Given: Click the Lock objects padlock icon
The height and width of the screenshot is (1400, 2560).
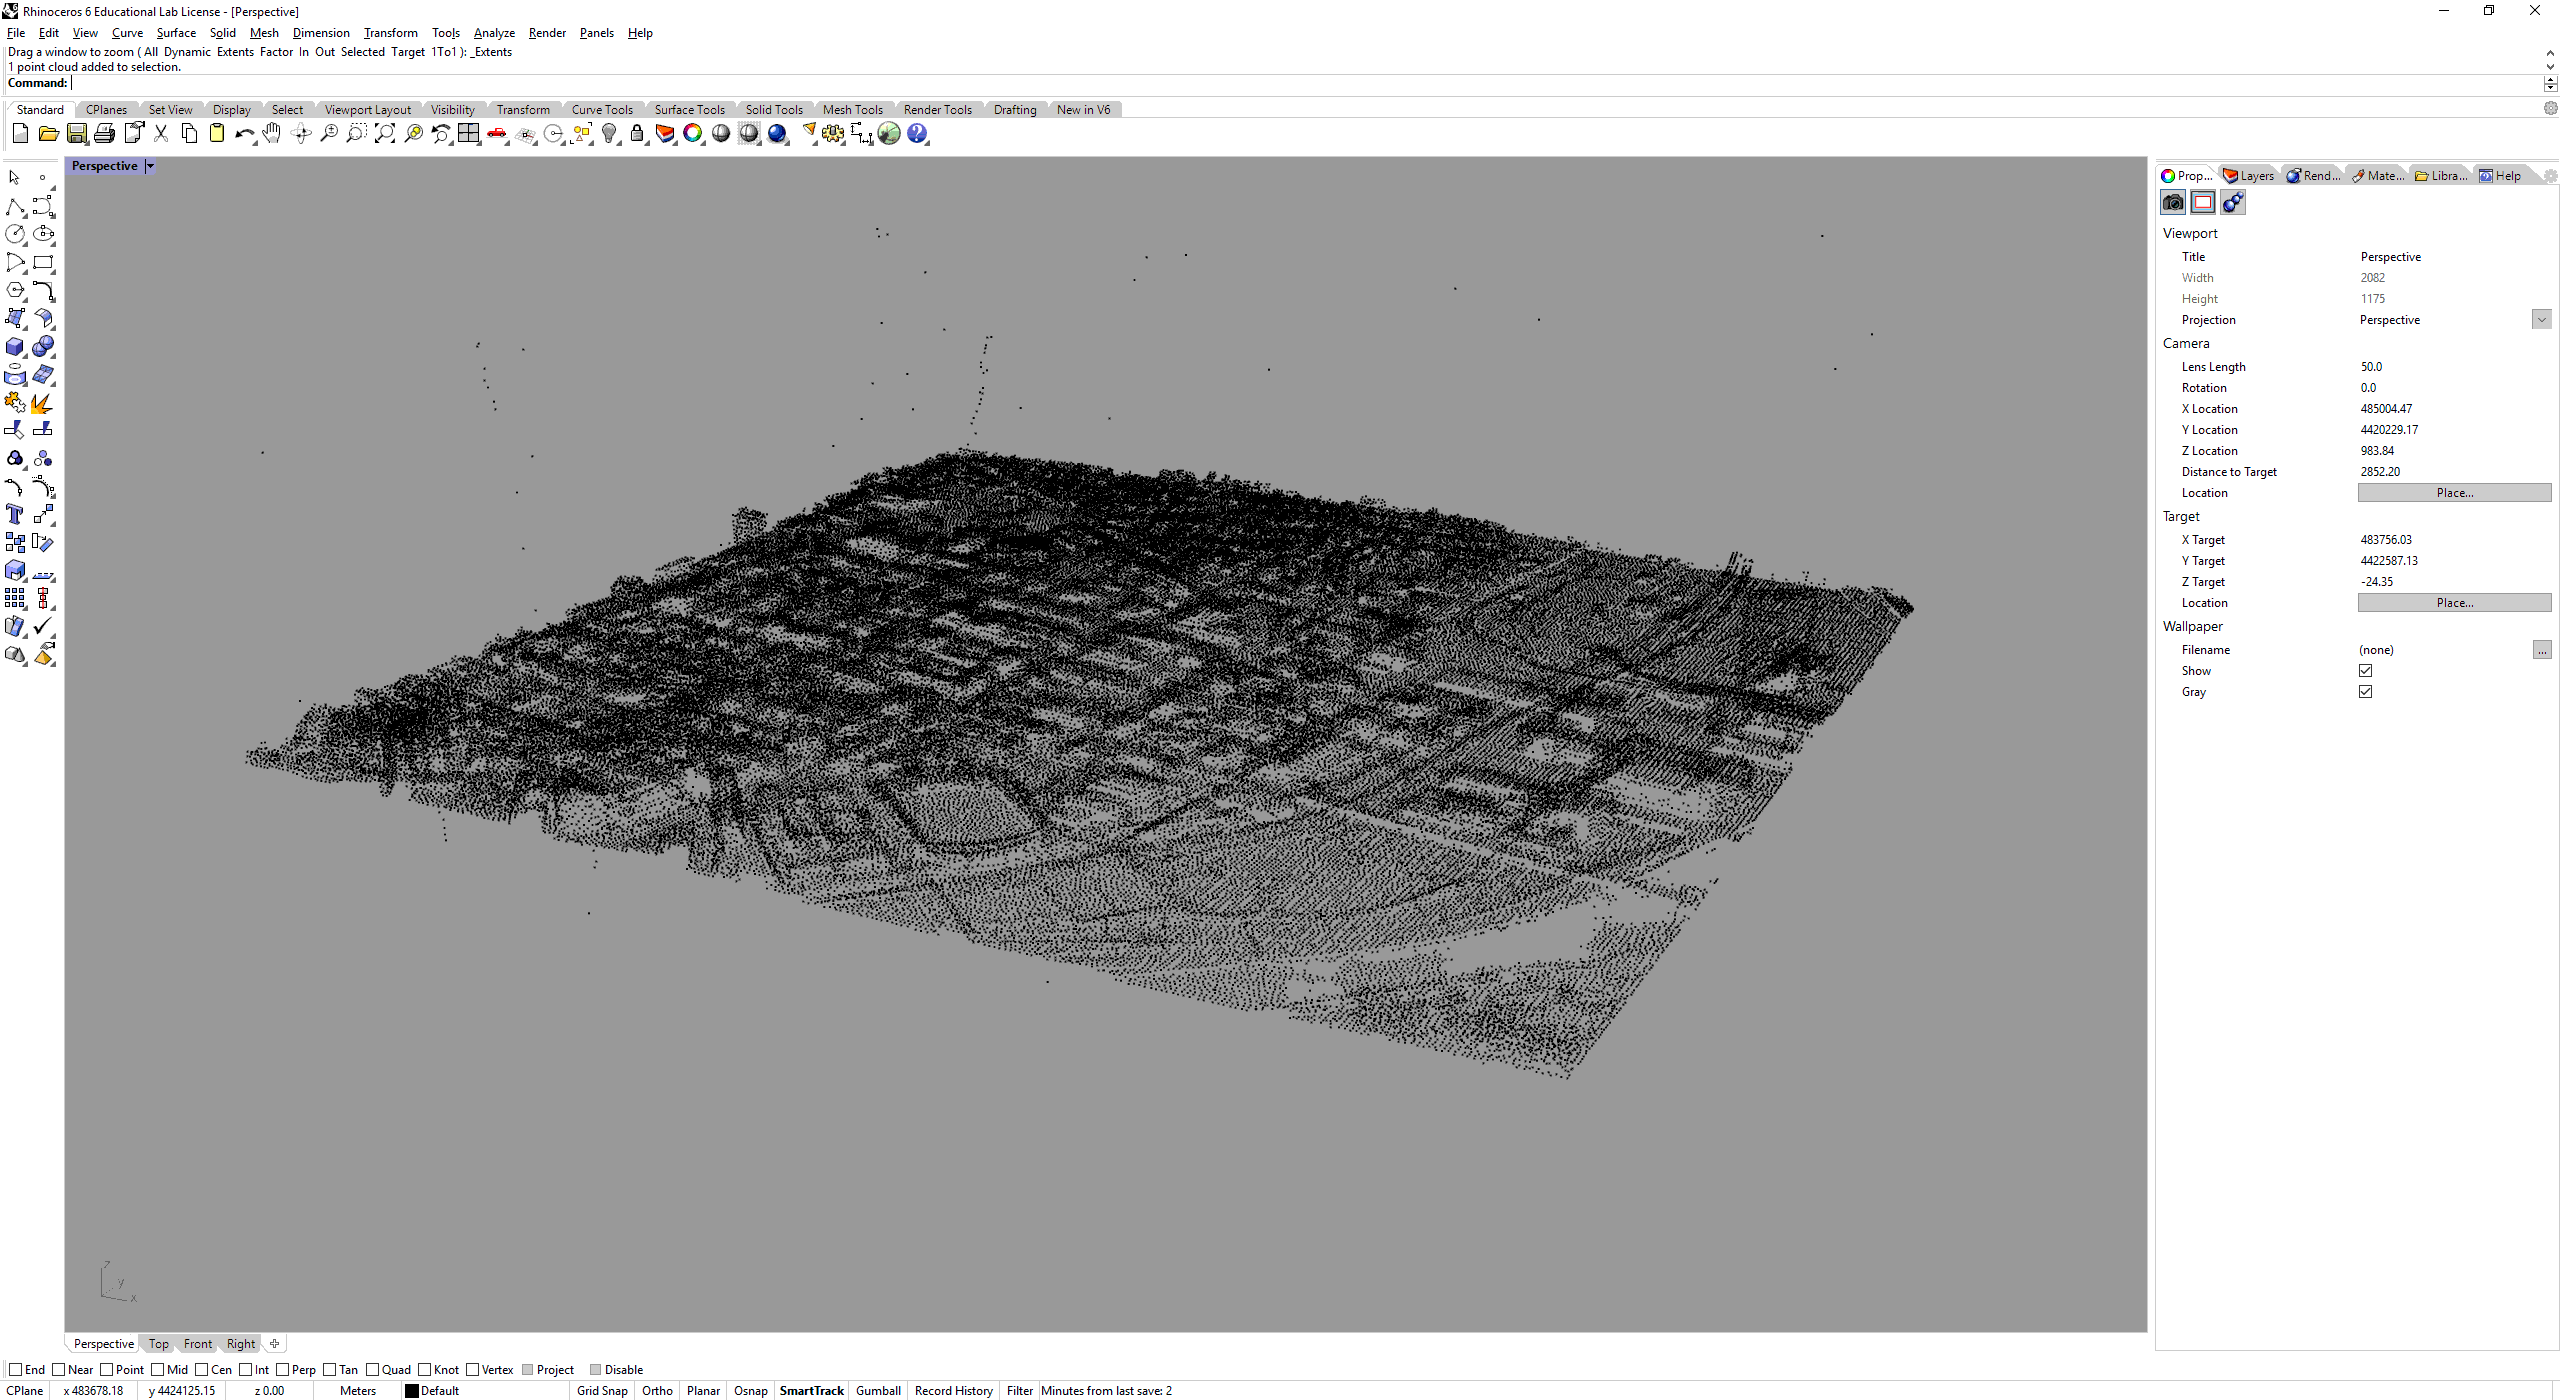Looking at the screenshot, I should coord(637,134).
